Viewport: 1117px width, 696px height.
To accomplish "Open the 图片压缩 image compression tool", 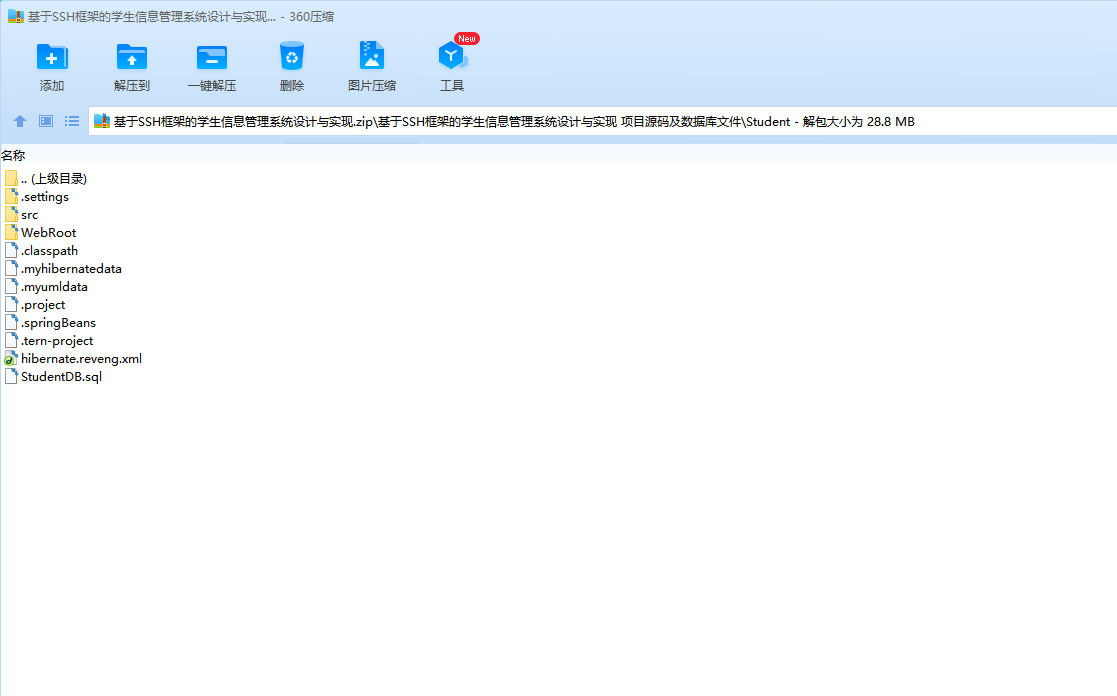I will (x=371, y=56).
